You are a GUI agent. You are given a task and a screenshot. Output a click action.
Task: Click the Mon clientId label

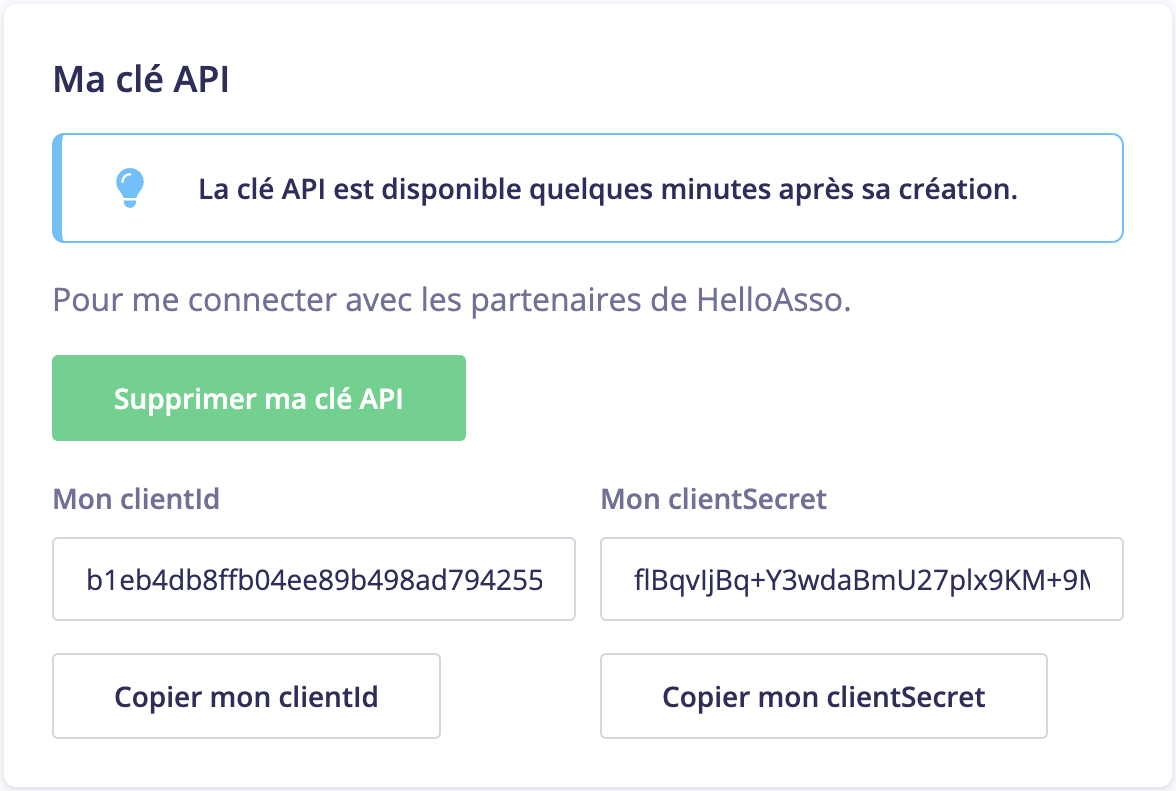(135, 499)
